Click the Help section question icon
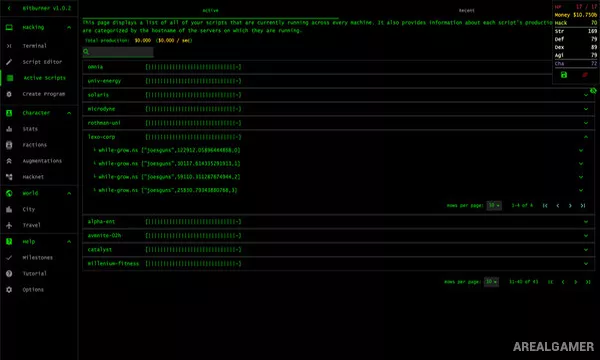This screenshot has width=600, height=360. (x=9, y=241)
